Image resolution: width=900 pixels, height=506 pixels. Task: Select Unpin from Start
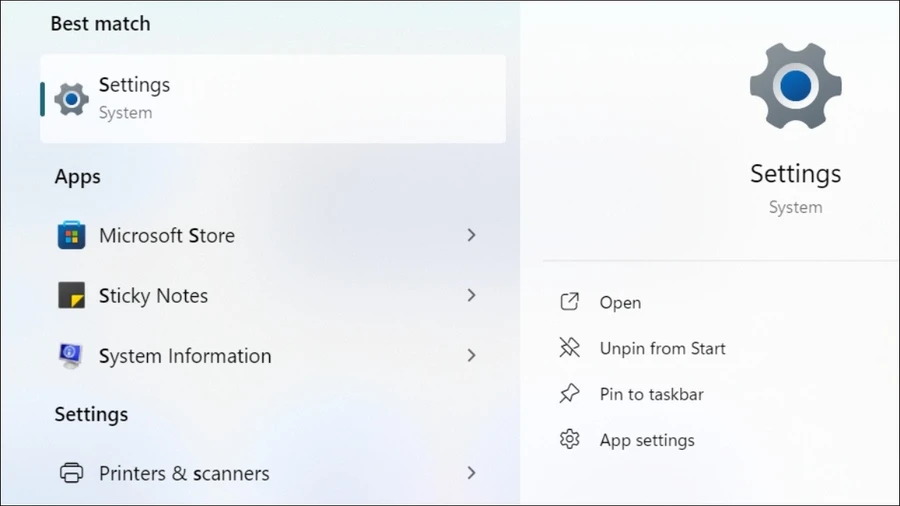662,348
